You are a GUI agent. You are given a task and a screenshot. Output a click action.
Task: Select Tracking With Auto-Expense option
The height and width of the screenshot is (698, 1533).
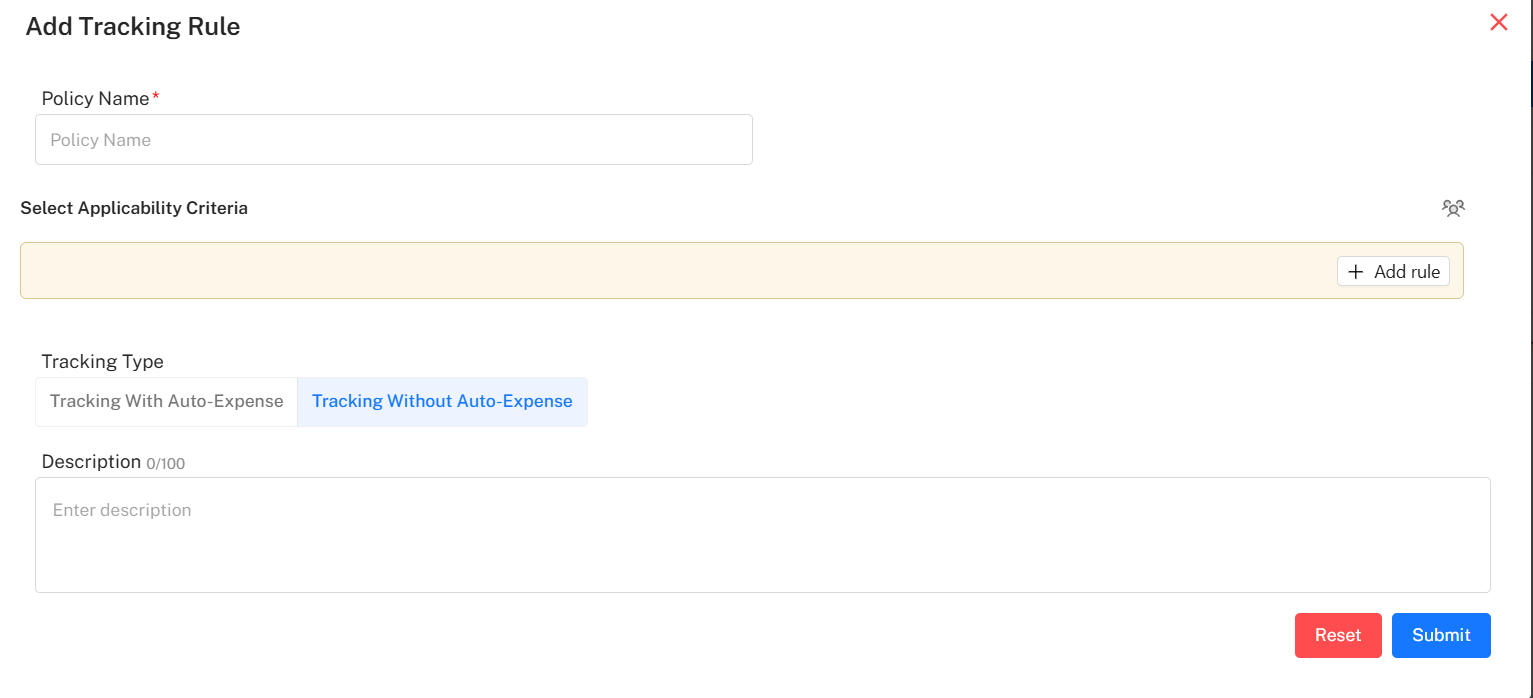click(167, 402)
